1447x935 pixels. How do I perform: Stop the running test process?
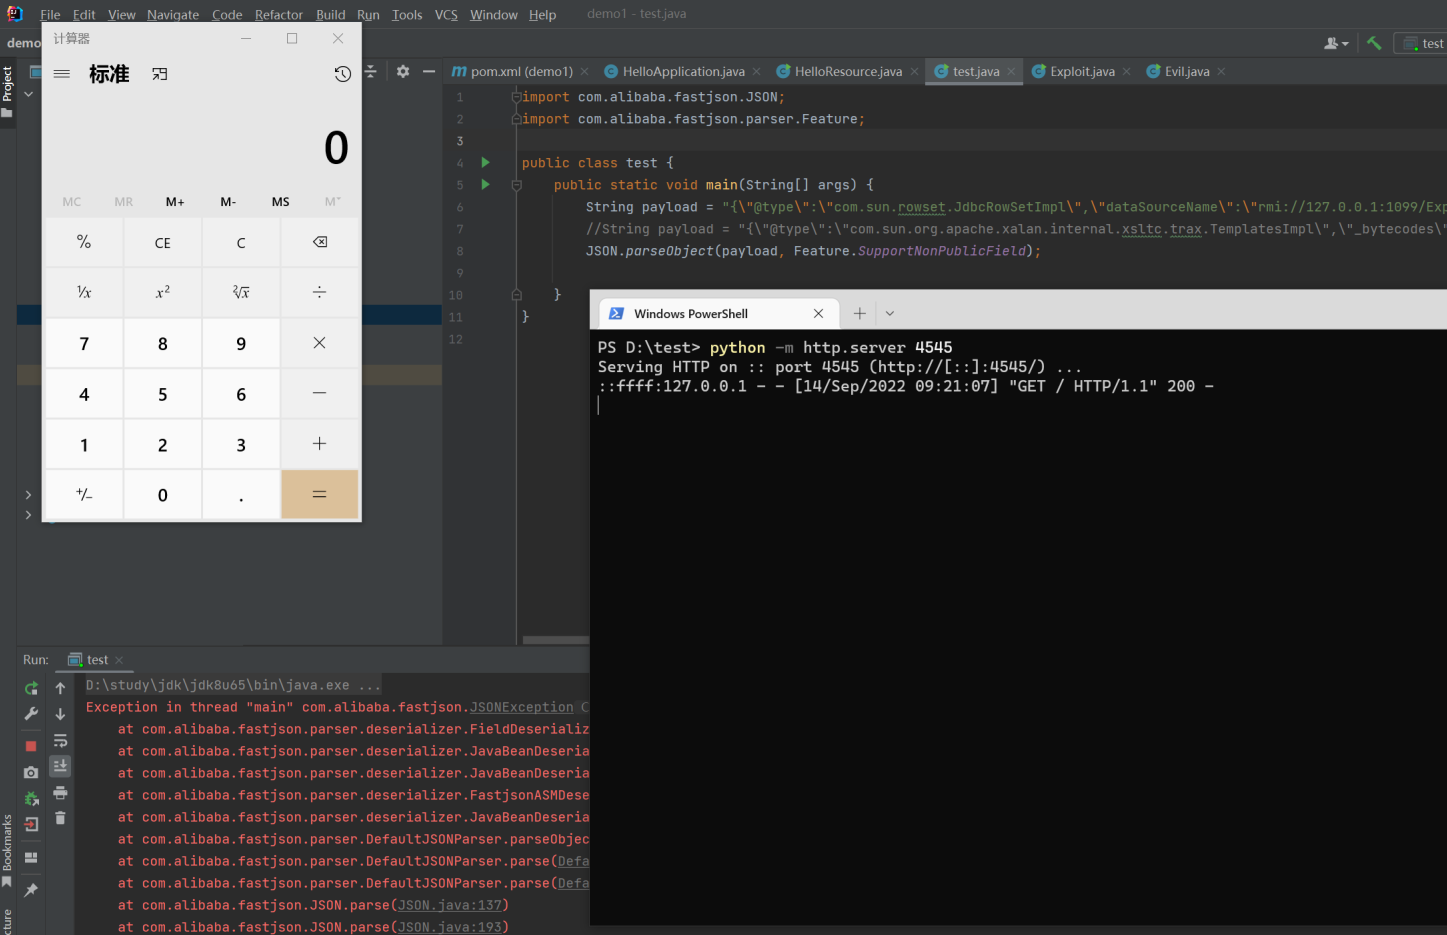click(31, 746)
